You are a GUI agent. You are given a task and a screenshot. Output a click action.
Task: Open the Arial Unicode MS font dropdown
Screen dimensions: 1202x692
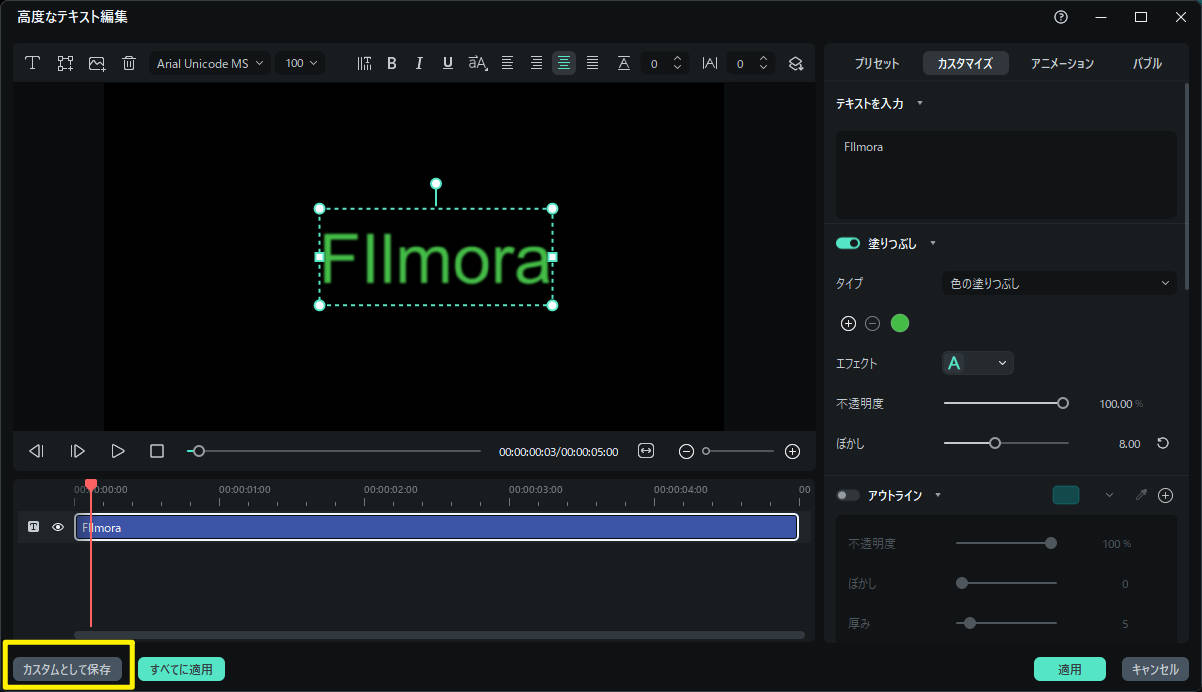(x=211, y=63)
